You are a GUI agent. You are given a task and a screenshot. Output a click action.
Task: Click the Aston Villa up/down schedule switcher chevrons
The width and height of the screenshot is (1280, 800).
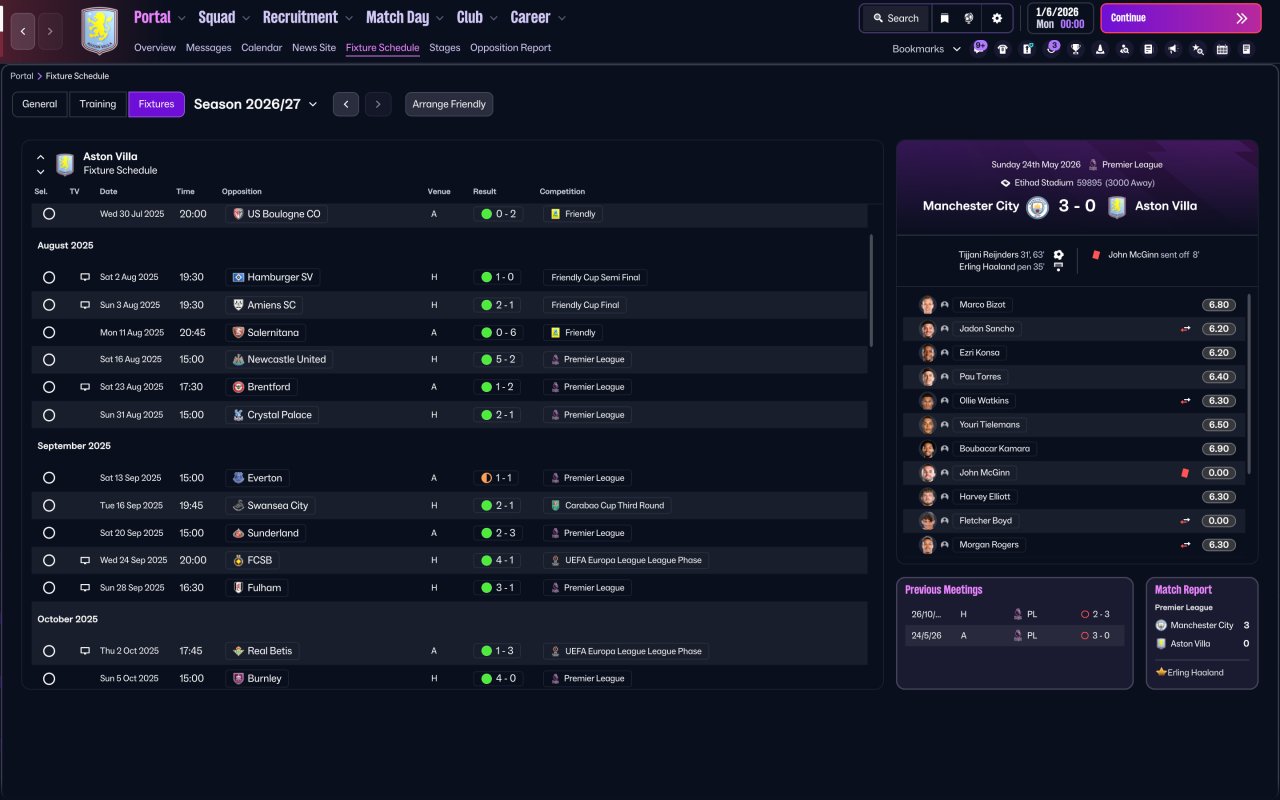(x=41, y=164)
